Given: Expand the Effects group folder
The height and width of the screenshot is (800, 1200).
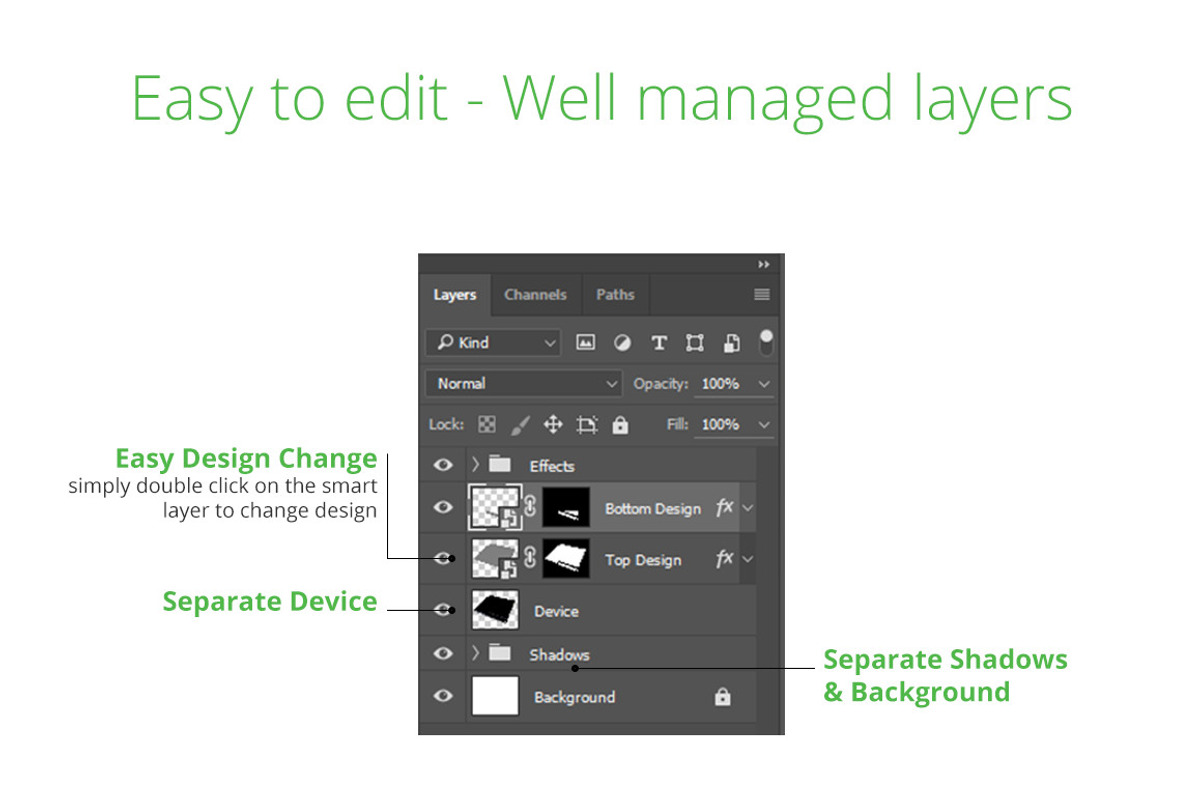Looking at the screenshot, I should tap(476, 465).
